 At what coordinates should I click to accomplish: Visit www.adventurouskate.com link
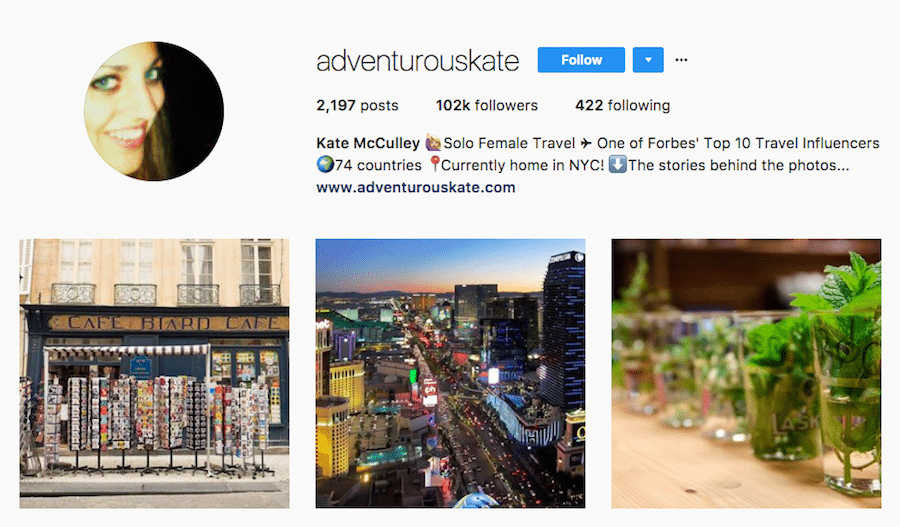(416, 187)
